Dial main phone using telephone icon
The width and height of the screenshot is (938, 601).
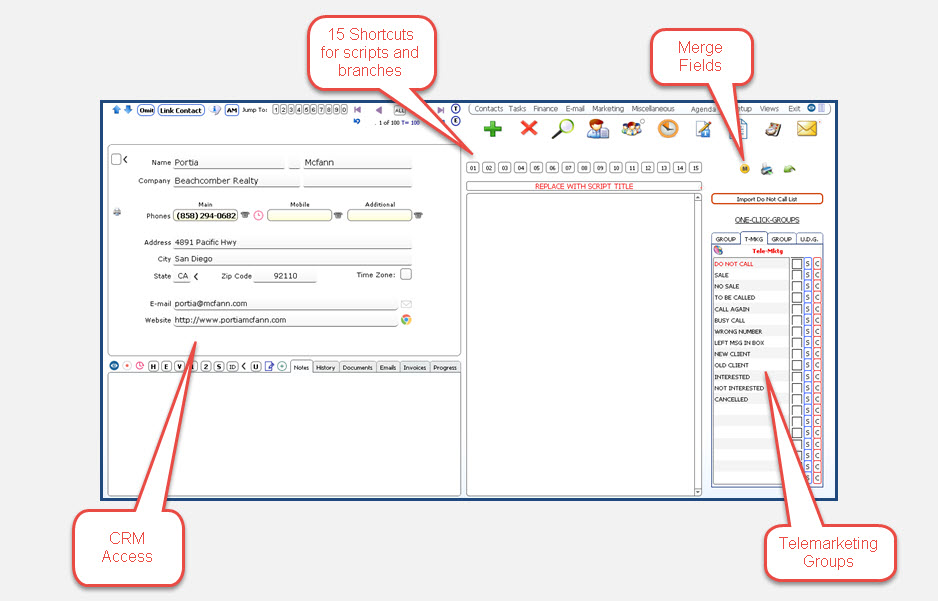coord(245,215)
